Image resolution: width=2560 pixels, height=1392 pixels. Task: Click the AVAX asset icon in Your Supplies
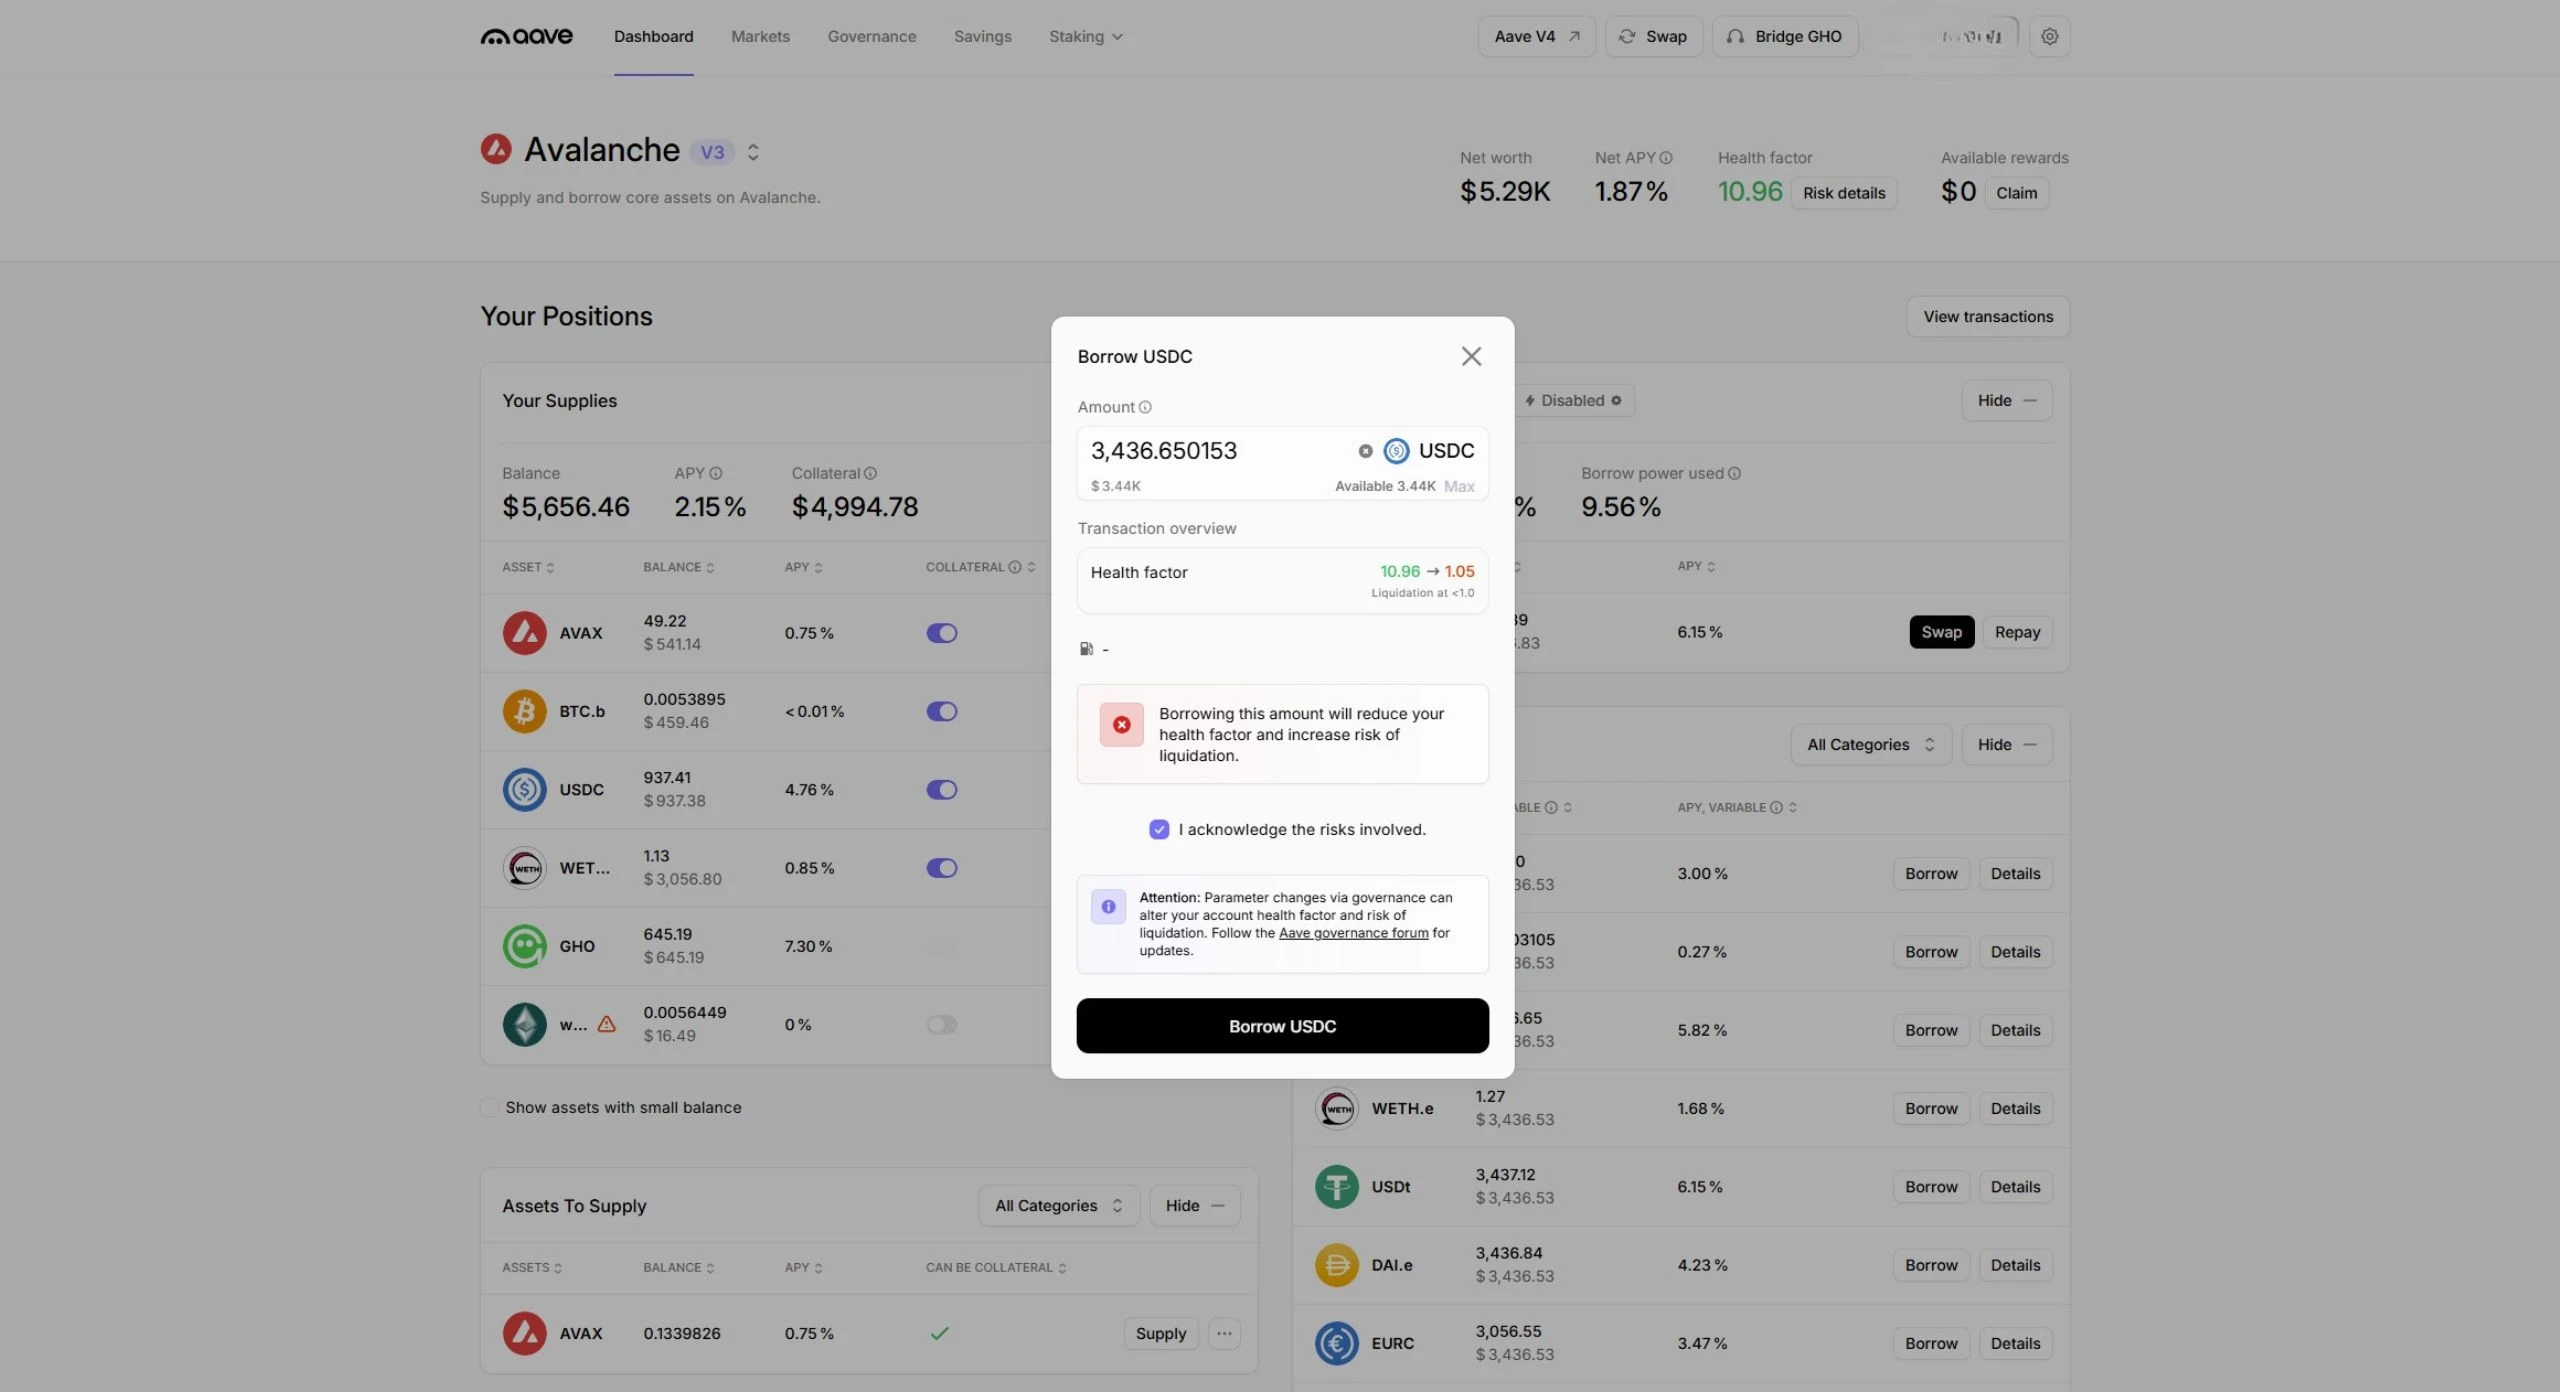(x=524, y=633)
